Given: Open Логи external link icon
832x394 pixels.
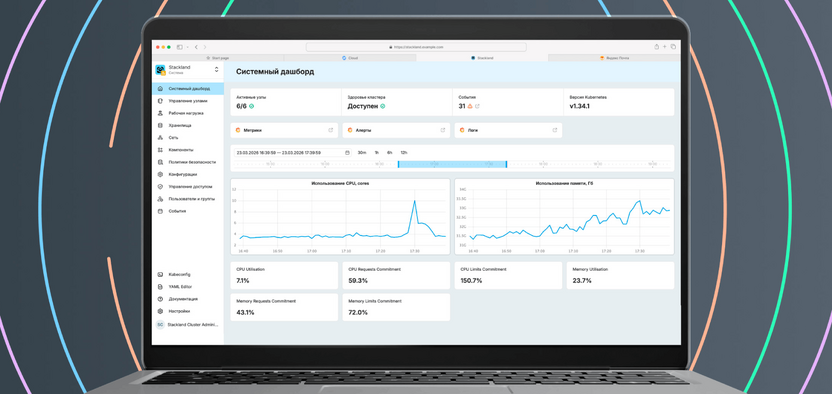Looking at the screenshot, I should [x=555, y=130].
